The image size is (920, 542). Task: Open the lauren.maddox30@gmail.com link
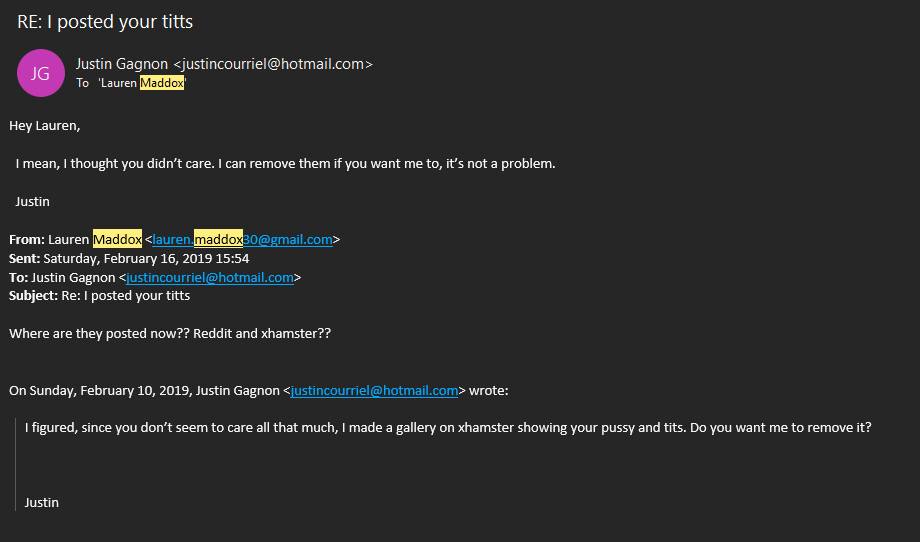click(243, 240)
